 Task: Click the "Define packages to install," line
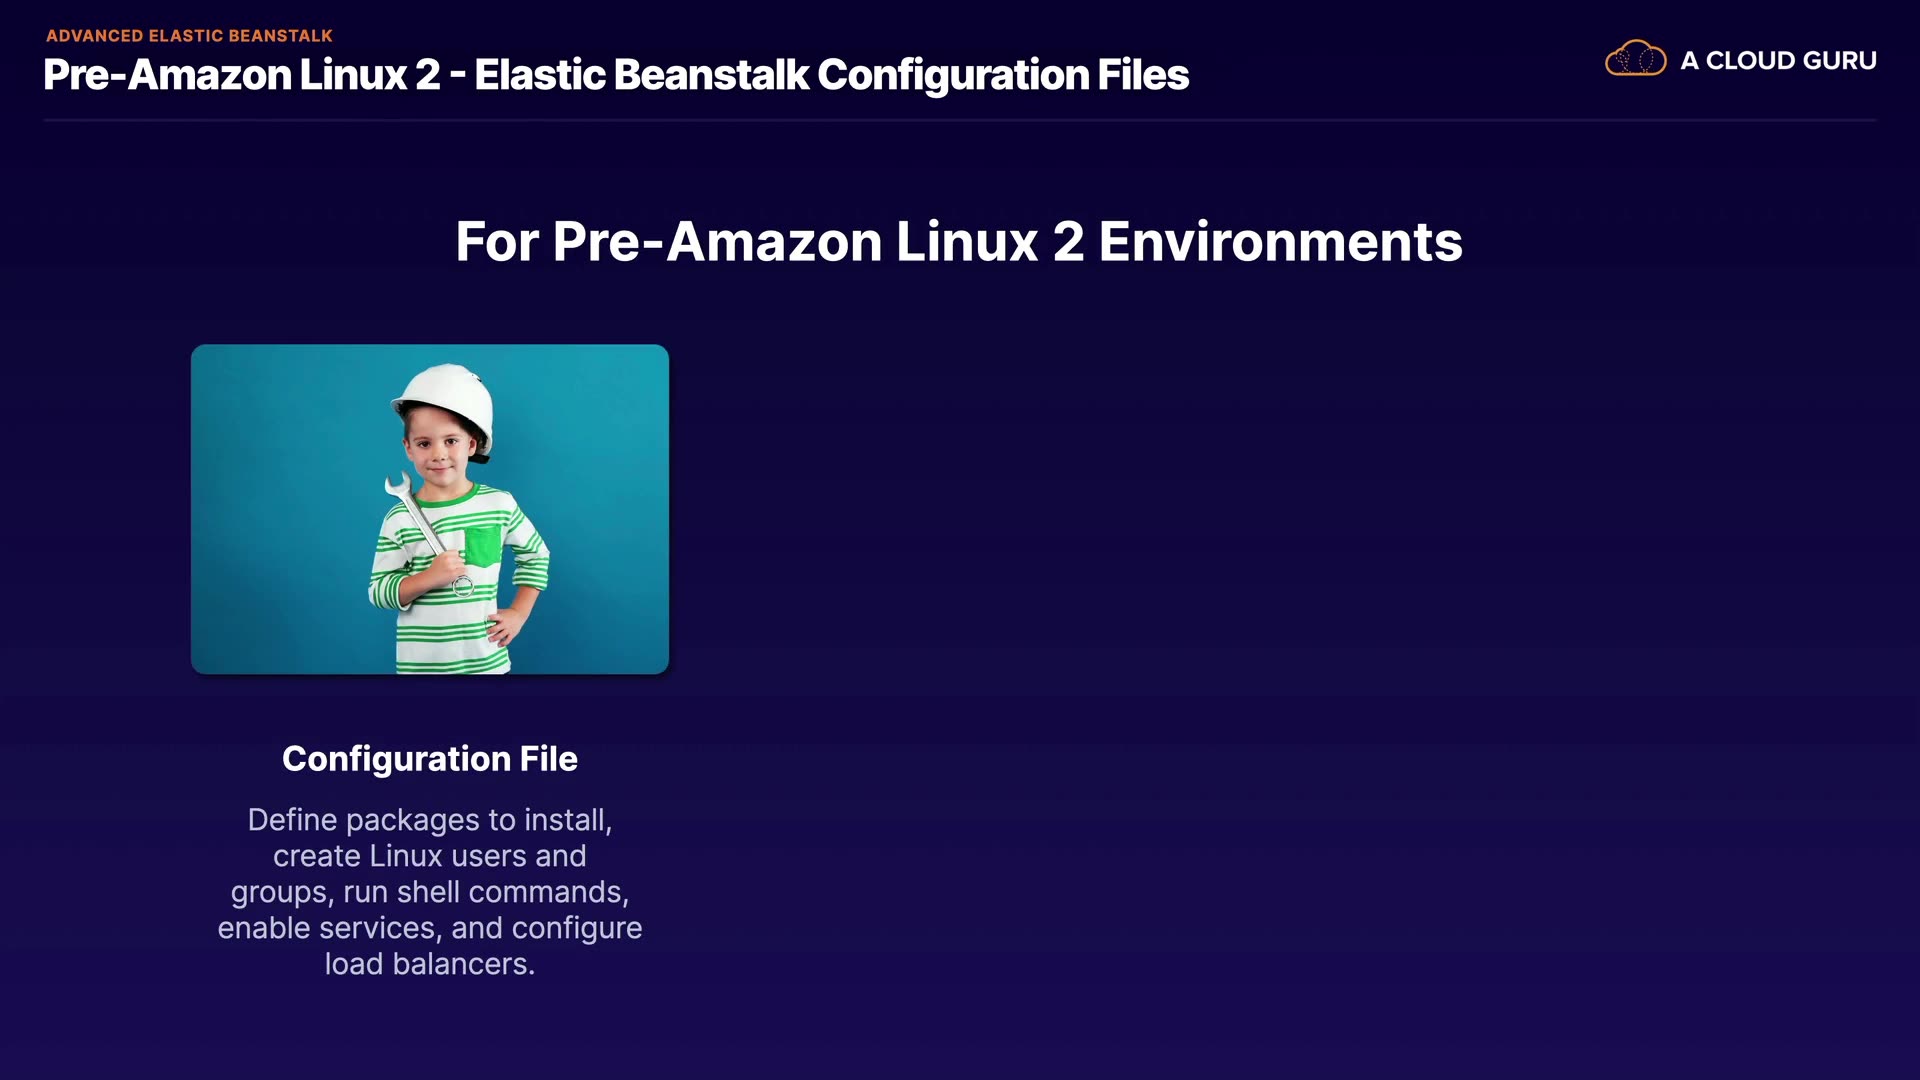430,820
